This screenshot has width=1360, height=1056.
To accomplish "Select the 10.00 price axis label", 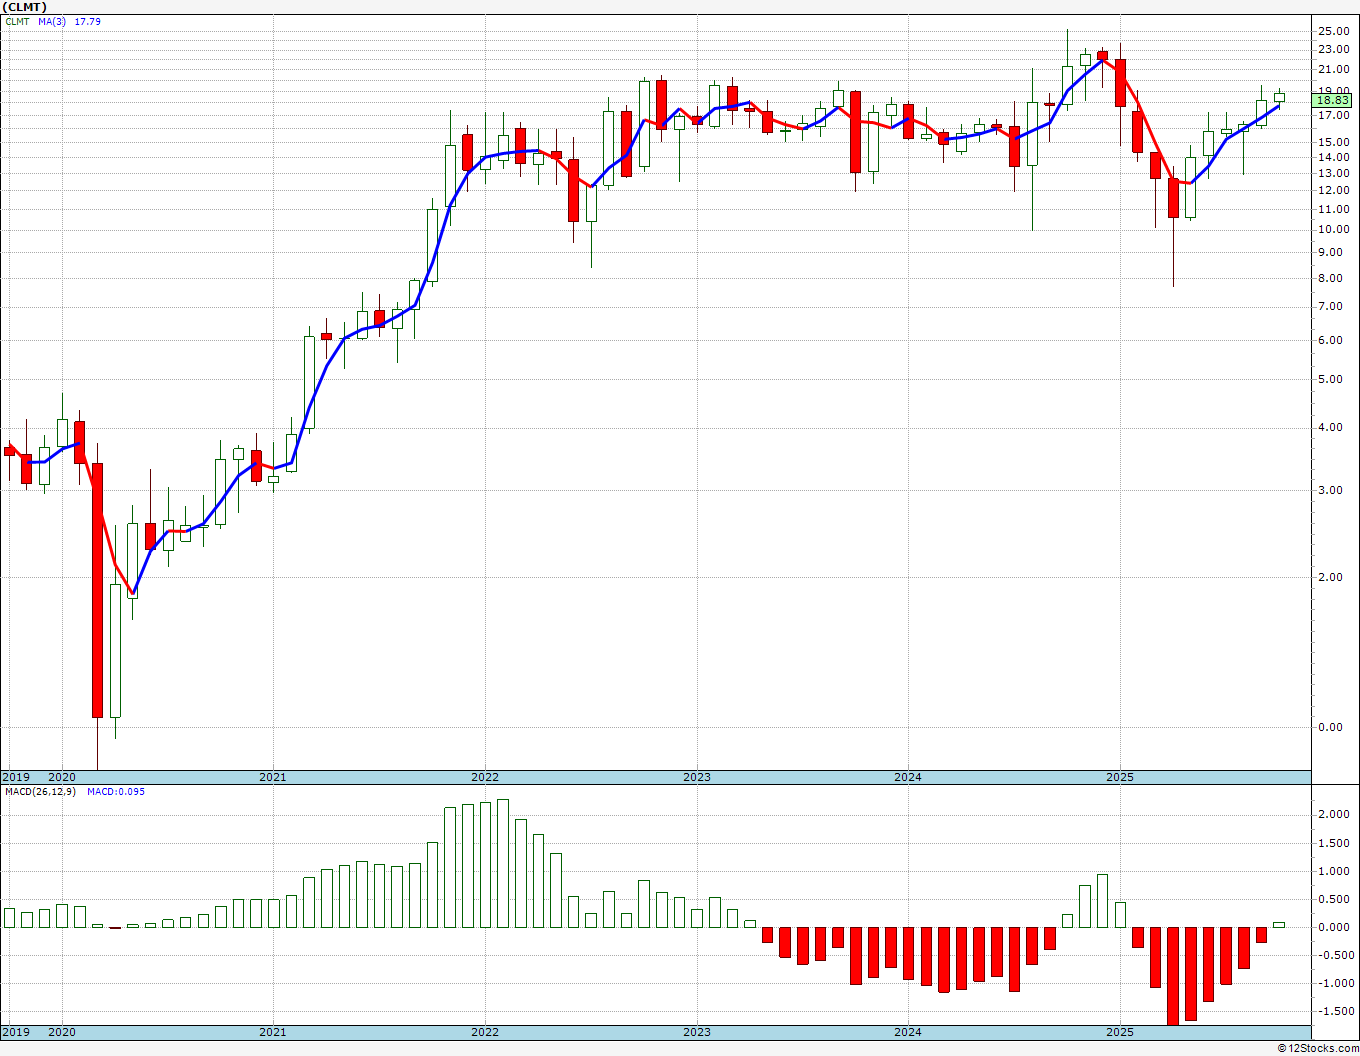I will [1334, 229].
